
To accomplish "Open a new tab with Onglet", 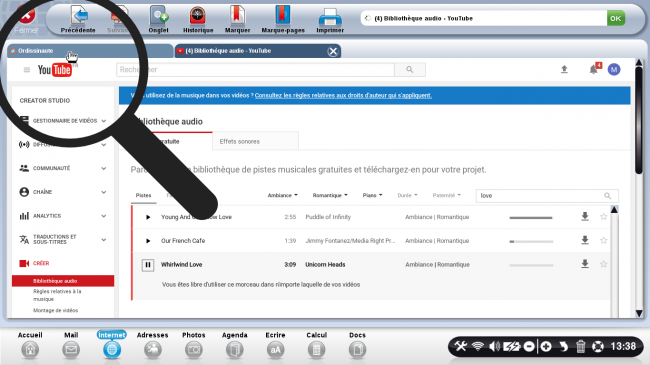I will point(158,19).
